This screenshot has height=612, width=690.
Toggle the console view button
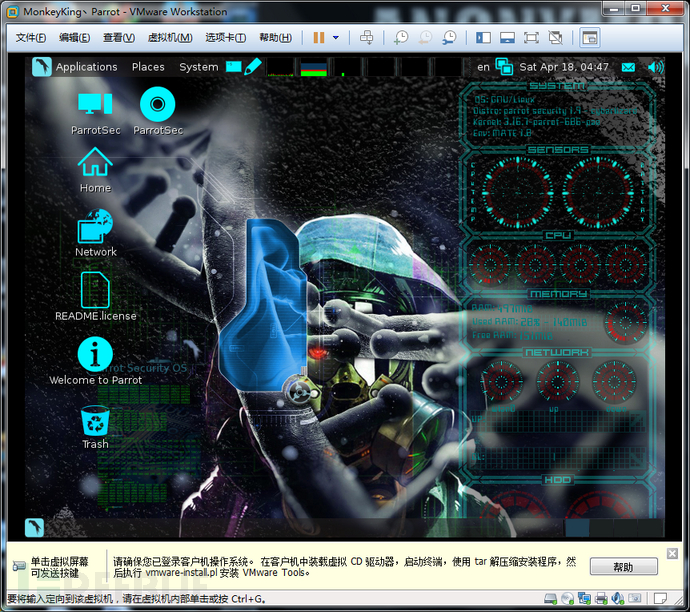[x=589, y=38]
